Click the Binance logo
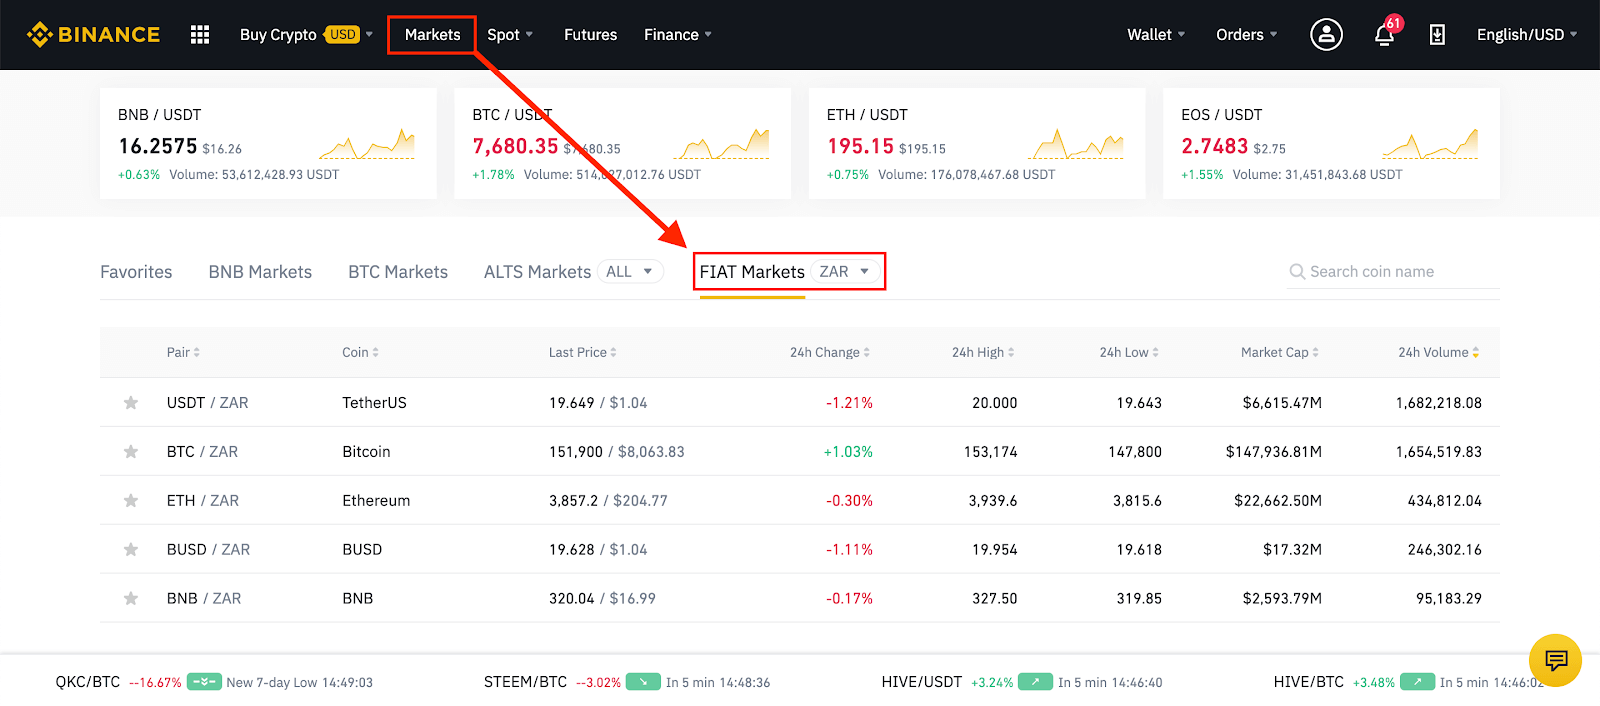The width and height of the screenshot is (1600, 706). coord(93,35)
